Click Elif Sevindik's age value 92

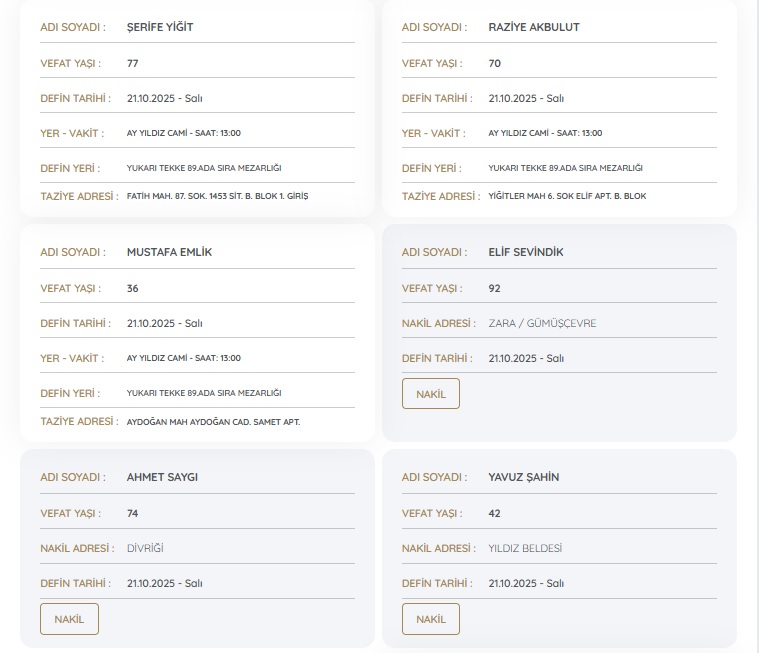pyautogui.click(x=494, y=288)
